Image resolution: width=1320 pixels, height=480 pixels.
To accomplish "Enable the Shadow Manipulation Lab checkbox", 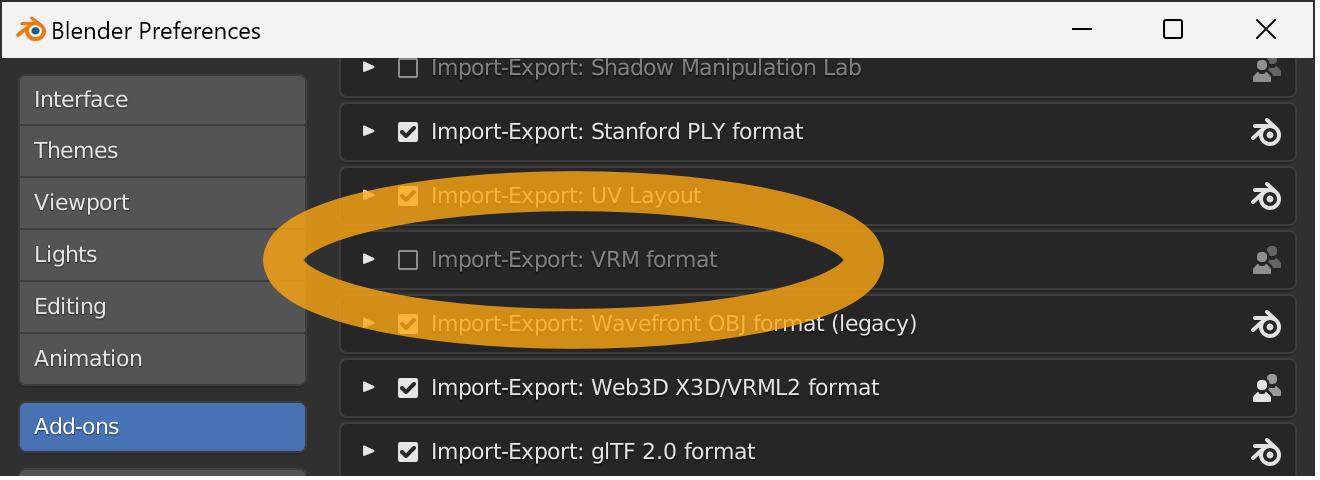I will [408, 68].
